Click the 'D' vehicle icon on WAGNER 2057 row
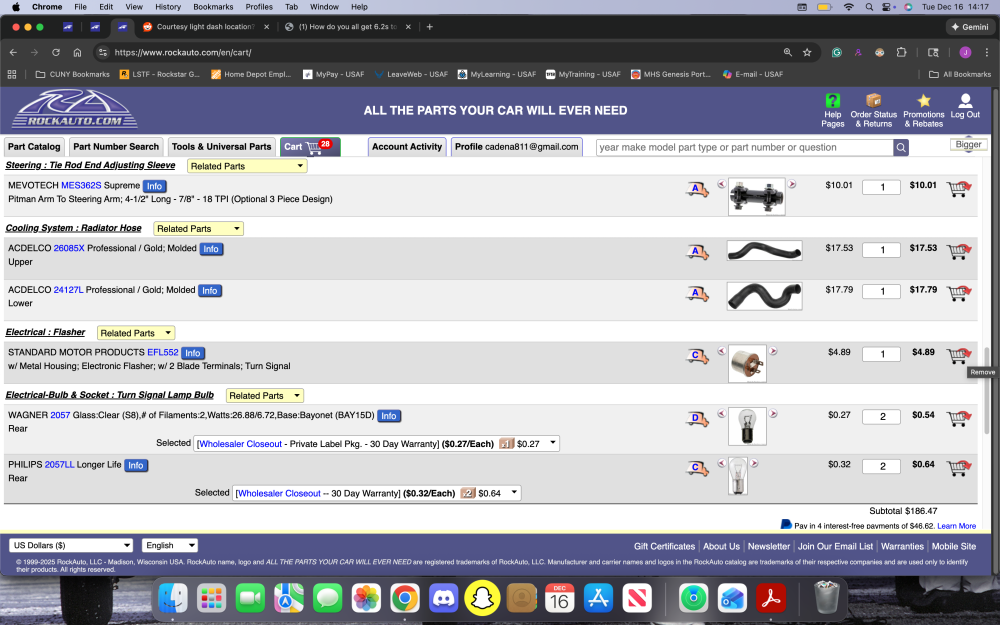Image resolution: width=1000 pixels, height=625 pixels. coord(697,416)
